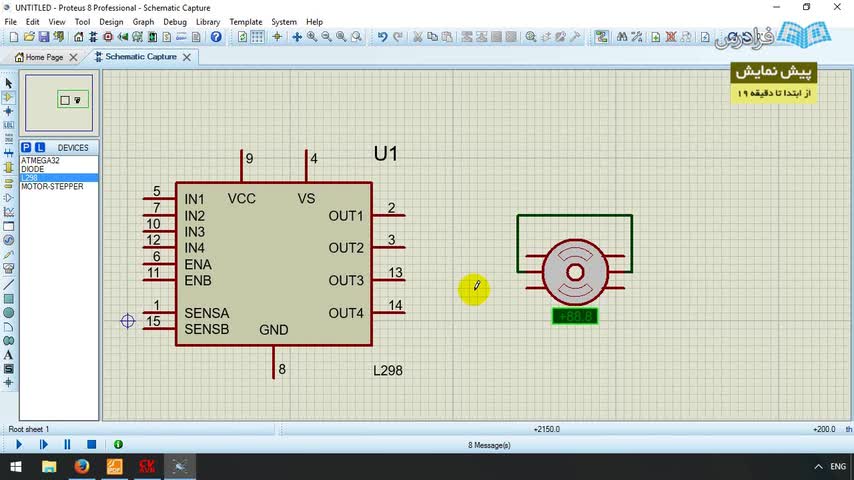Switch to the Home Page tab
The height and width of the screenshot is (480, 854).
click(x=44, y=57)
